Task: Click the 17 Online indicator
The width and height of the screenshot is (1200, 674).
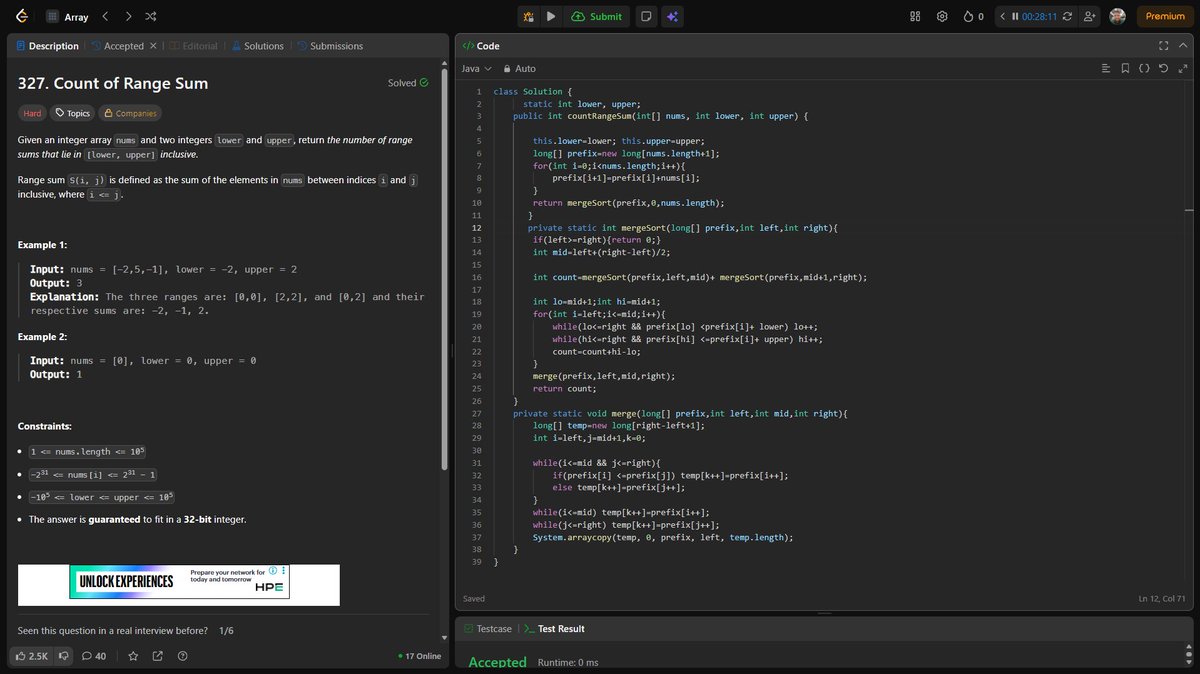Action: (x=419, y=656)
